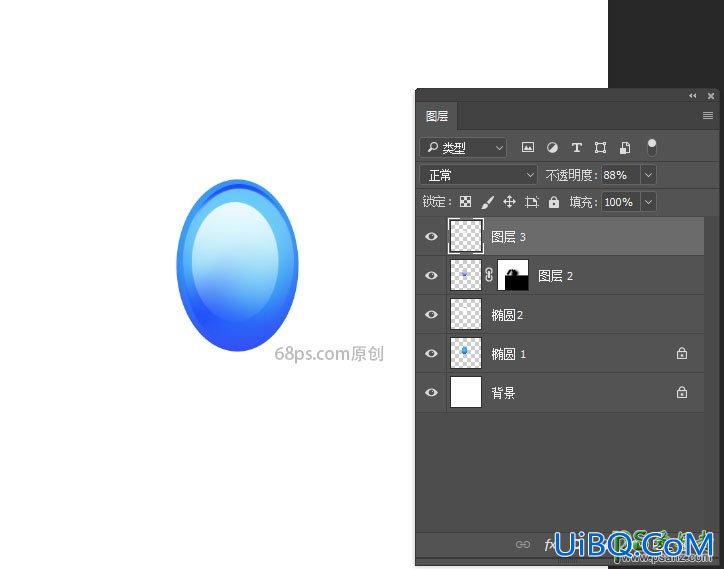Hide the 图层 2 layer
724x569 pixels.
431,275
